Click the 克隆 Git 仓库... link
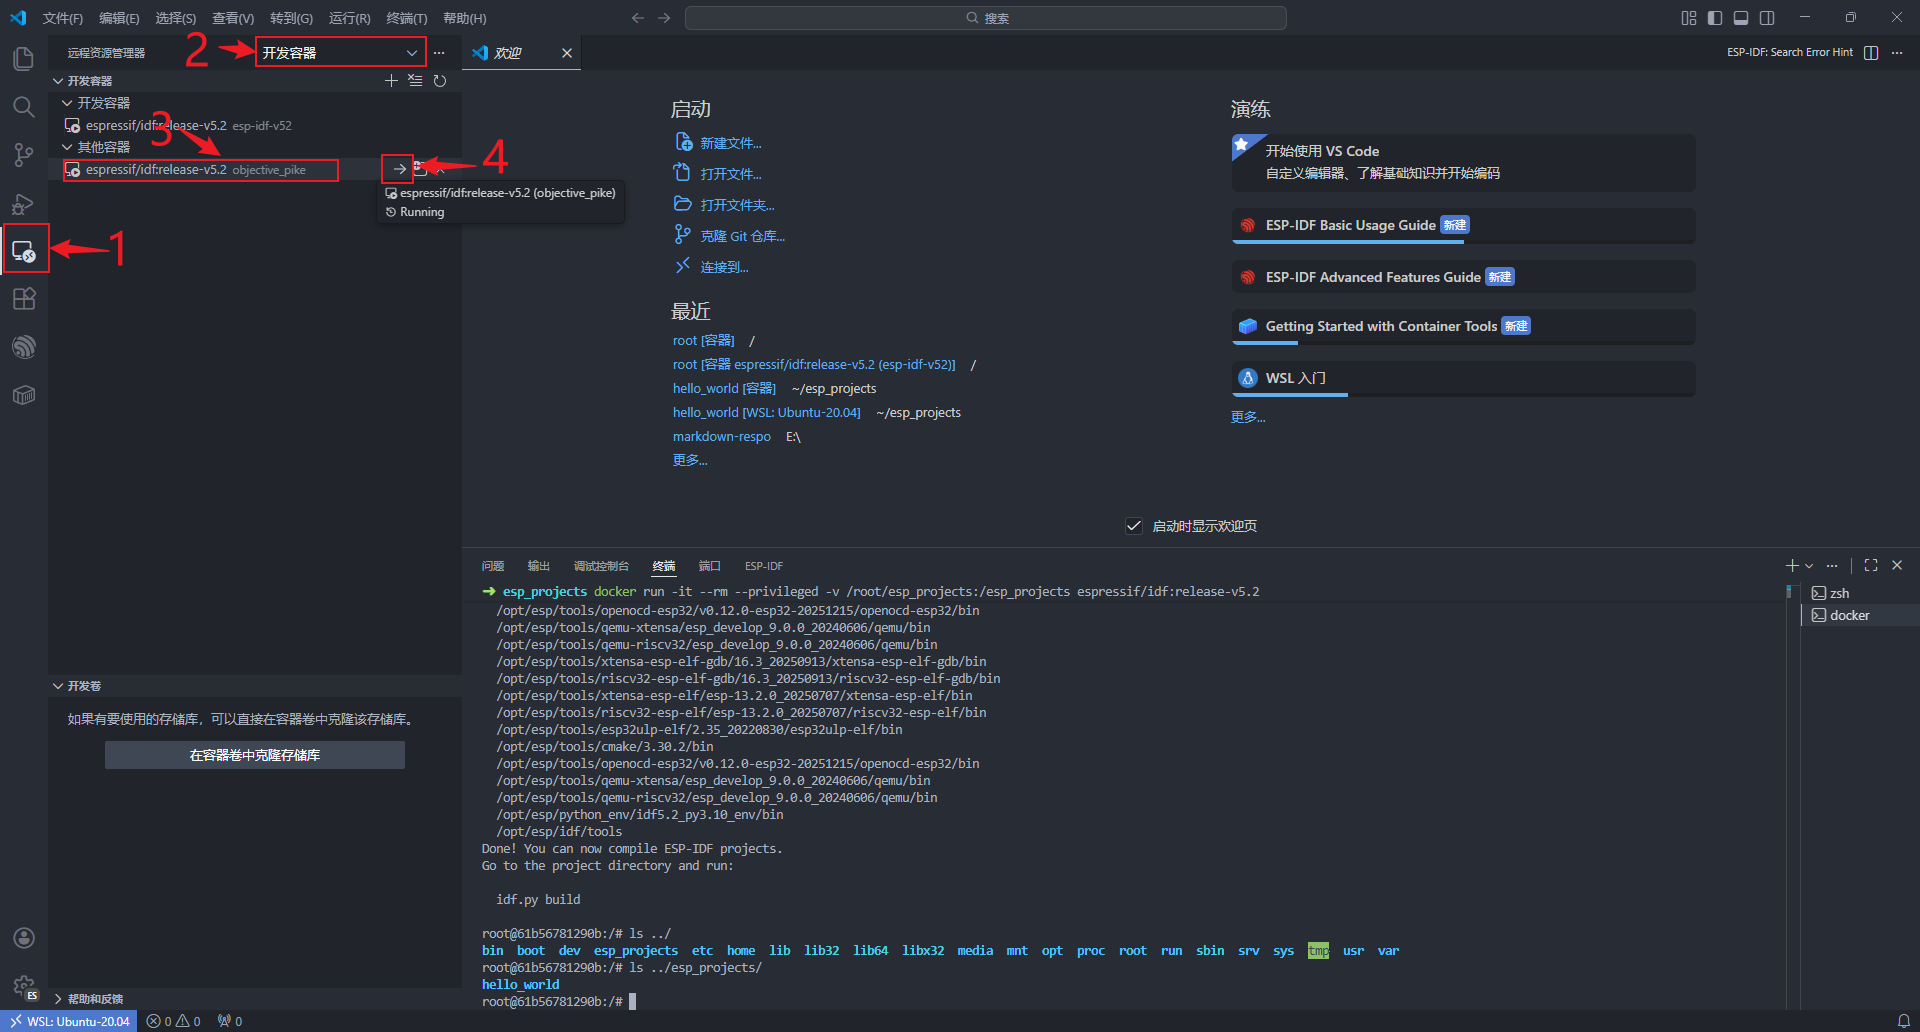 (x=742, y=236)
